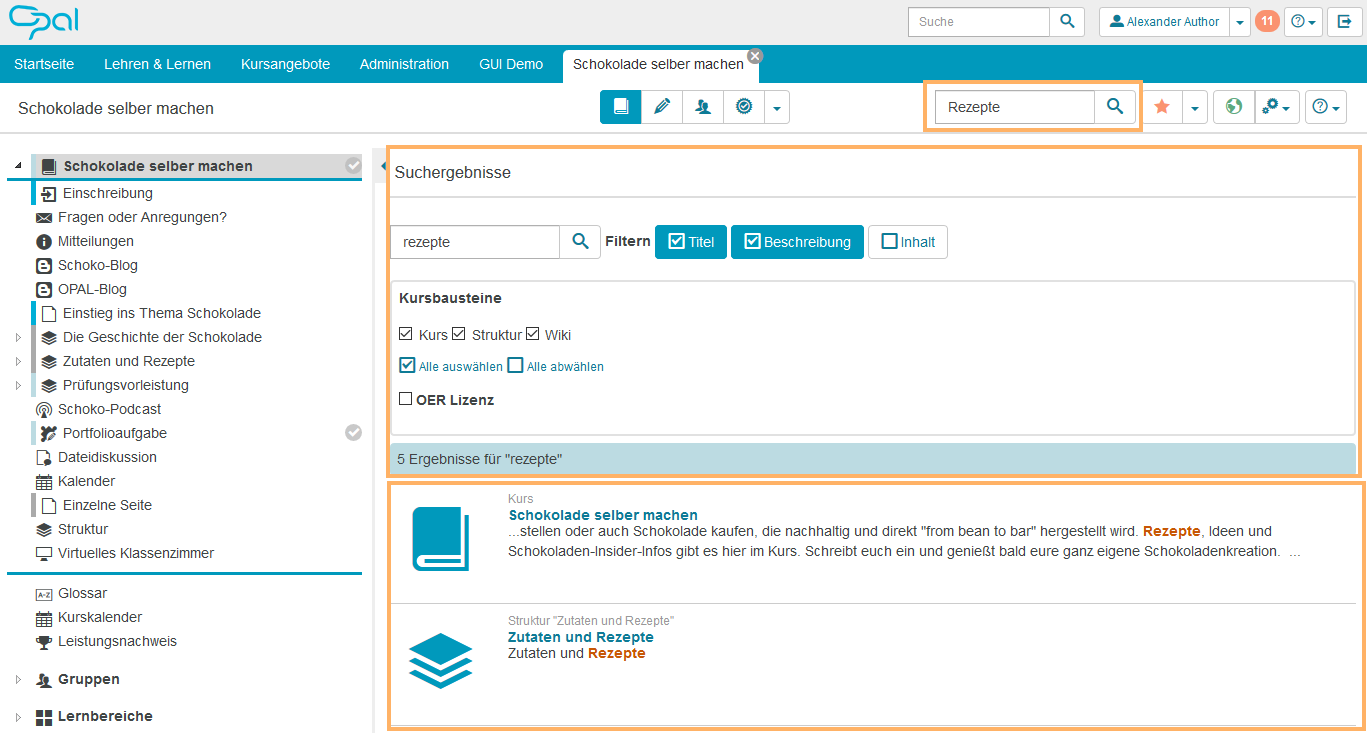Open Alexander Author user menu dropdown arrow
The height and width of the screenshot is (733, 1367).
coord(1240,22)
